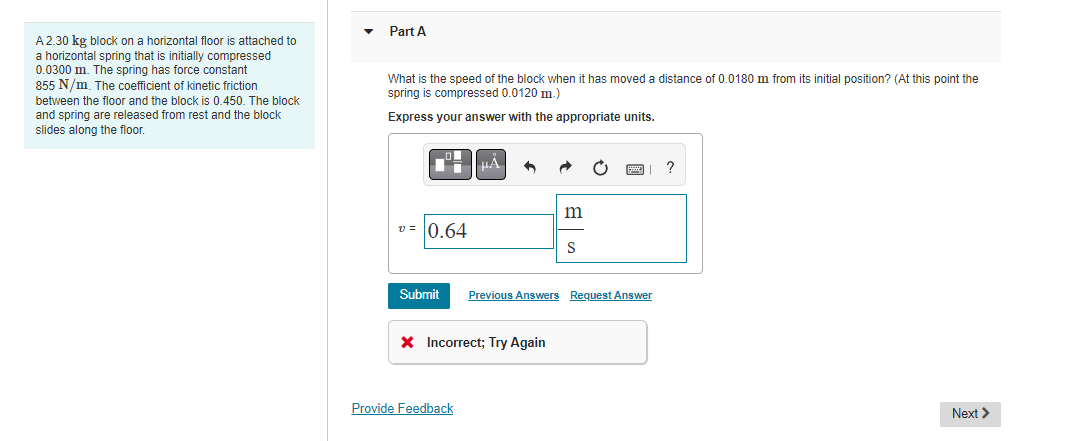Open the Greek symbols and units palette
The width and height of the screenshot is (1075, 441).
point(490,165)
